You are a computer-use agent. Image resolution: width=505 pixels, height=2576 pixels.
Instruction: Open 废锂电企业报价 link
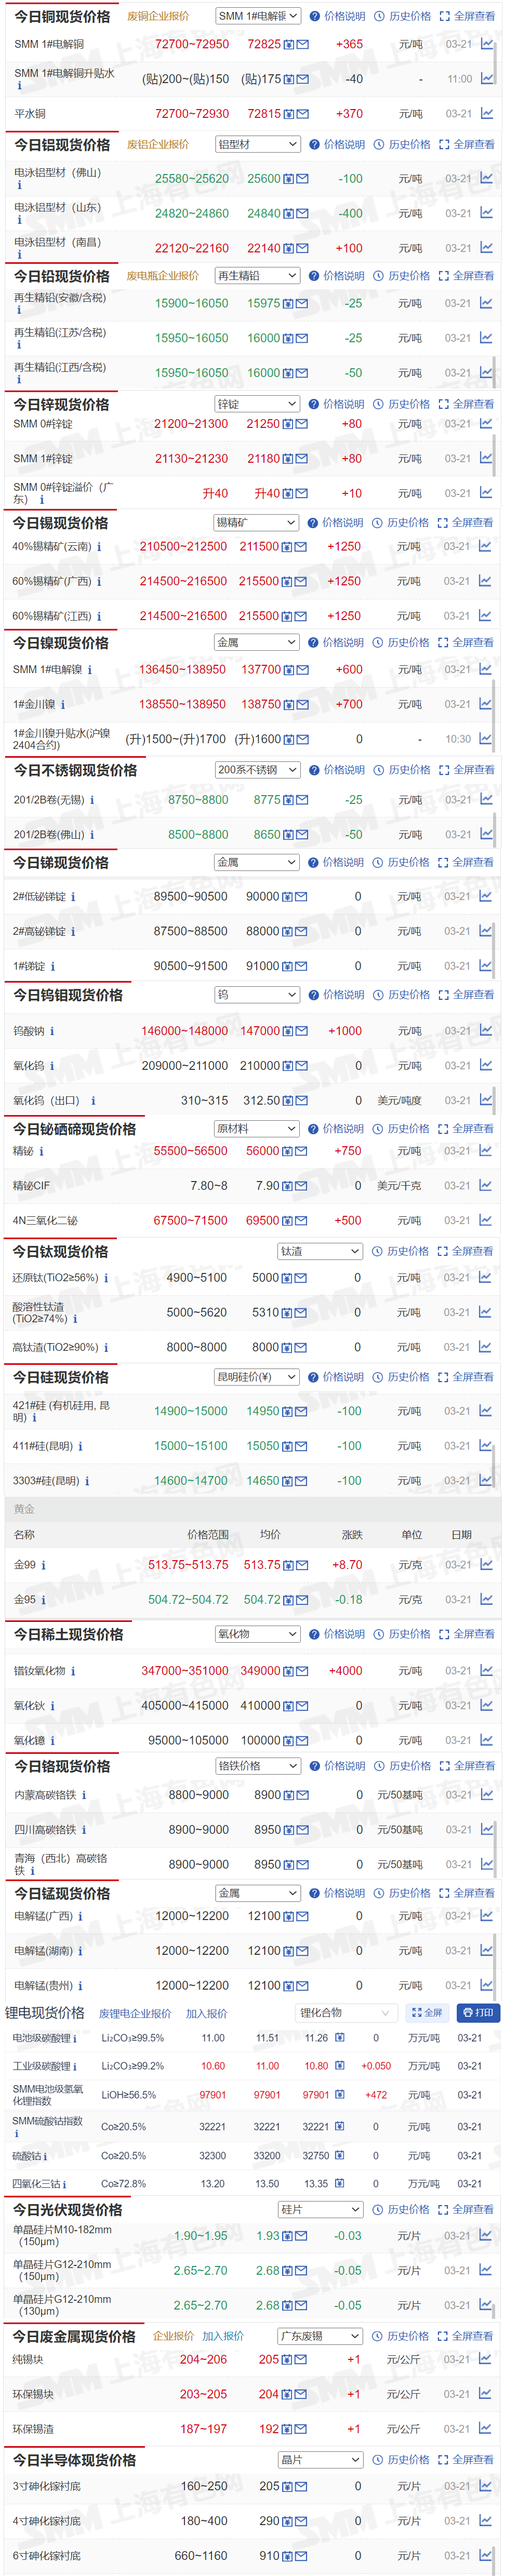[x=135, y=2013]
